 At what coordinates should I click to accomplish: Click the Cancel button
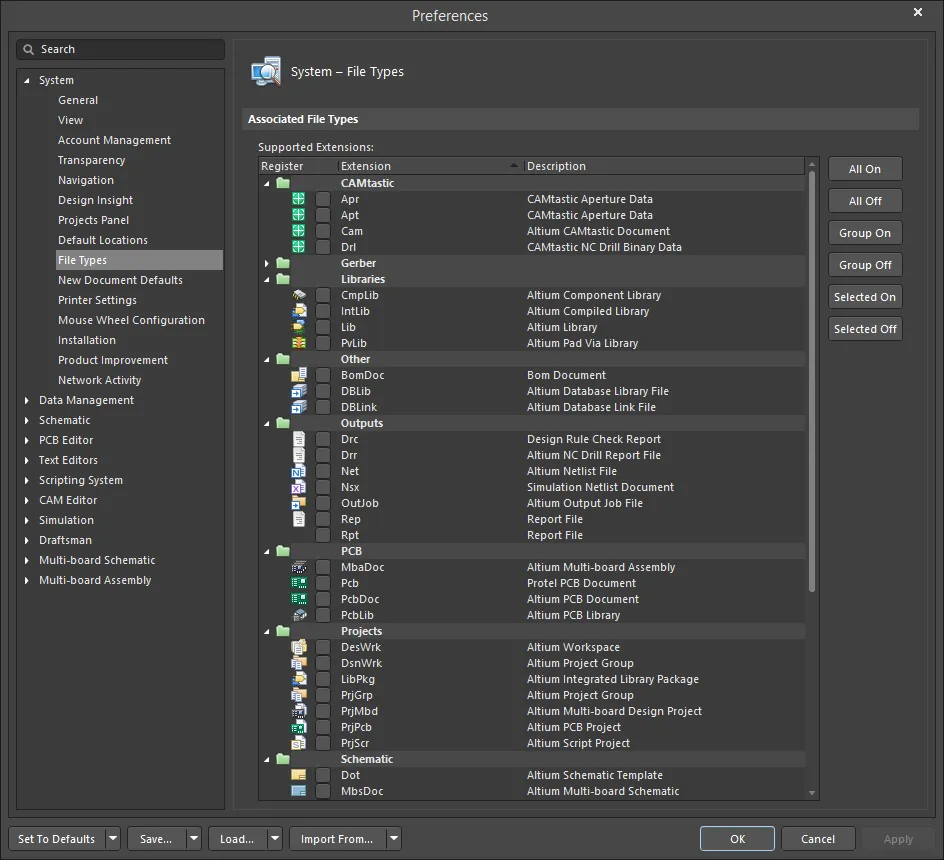(818, 838)
